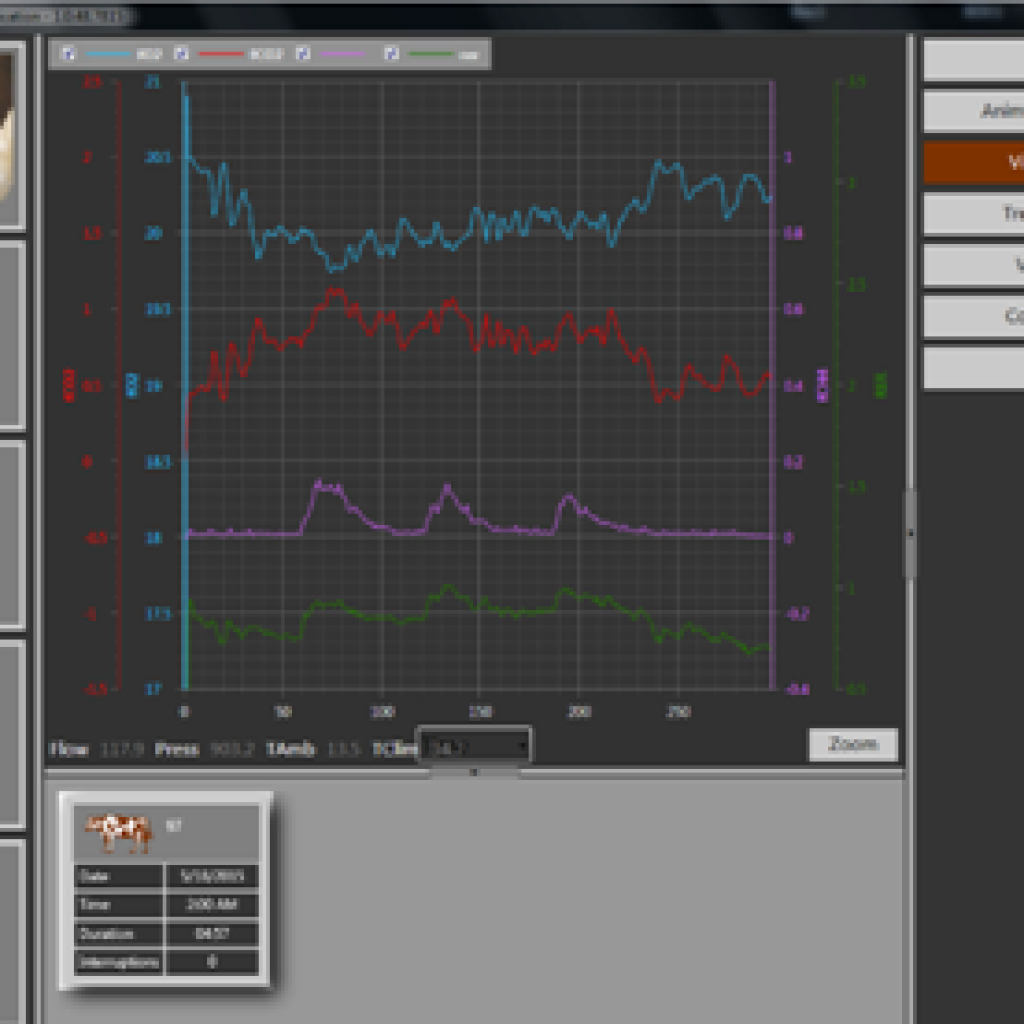
Task: Select the orange highlighted tab in right panel
Action: click(x=972, y=162)
